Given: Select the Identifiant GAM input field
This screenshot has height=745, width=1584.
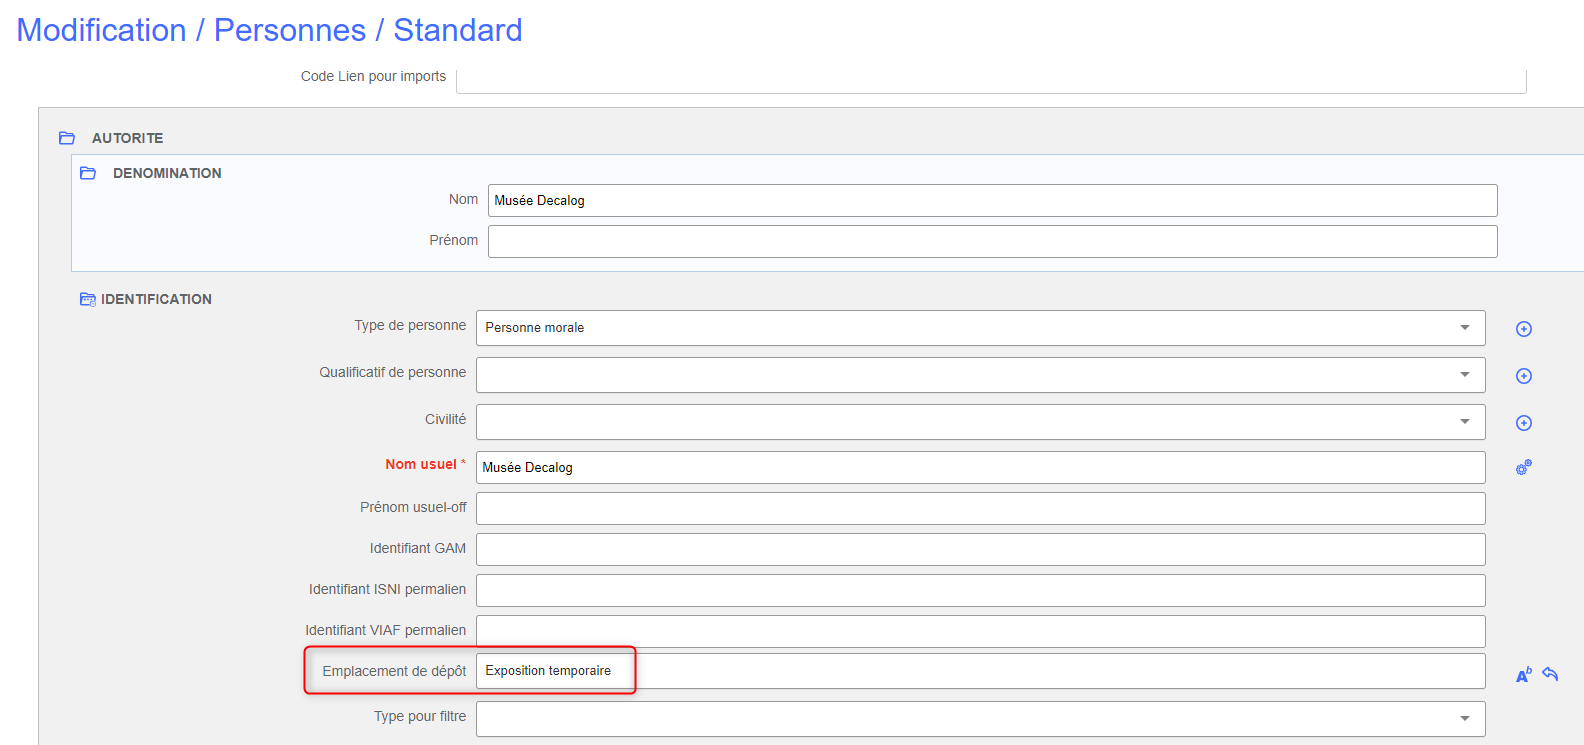Looking at the screenshot, I should (980, 549).
